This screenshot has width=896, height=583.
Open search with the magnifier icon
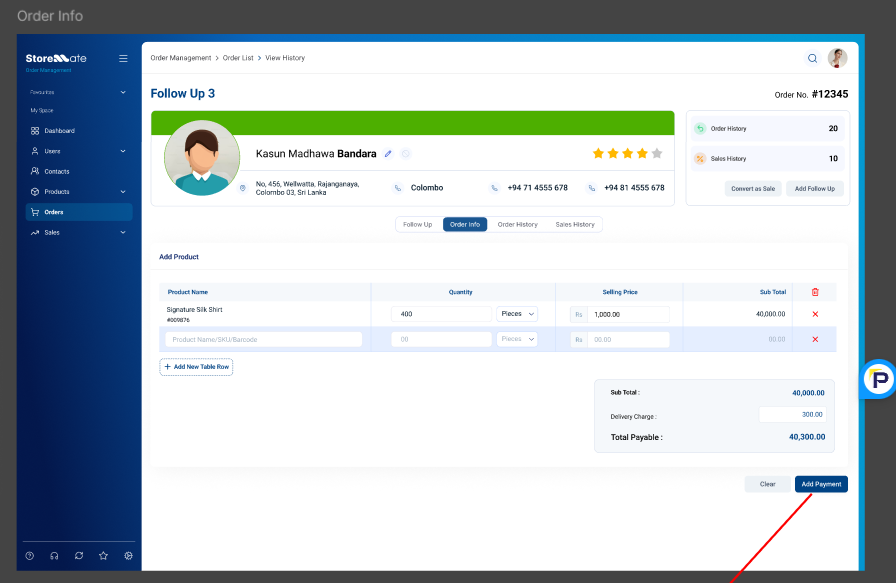pyautogui.click(x=812, y=58)
